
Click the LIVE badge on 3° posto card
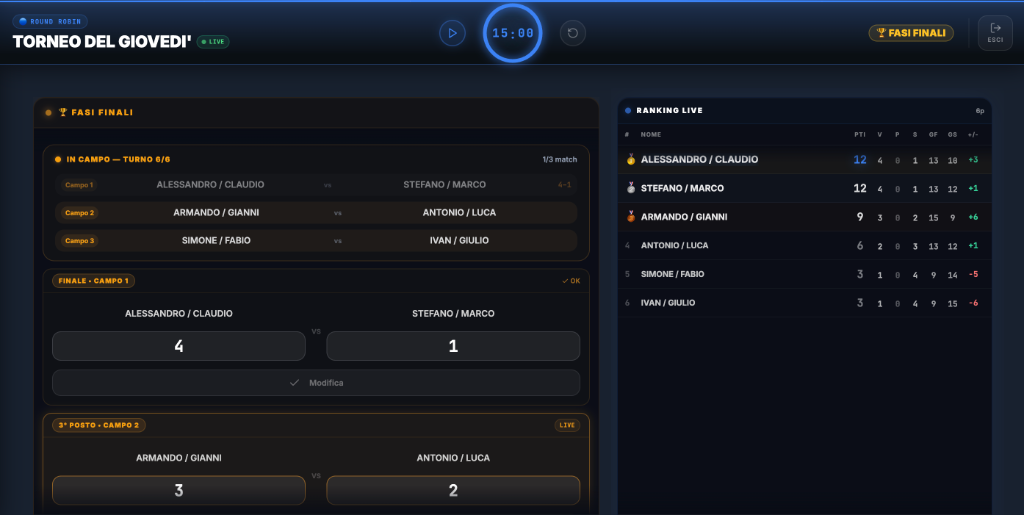point(567,425)
